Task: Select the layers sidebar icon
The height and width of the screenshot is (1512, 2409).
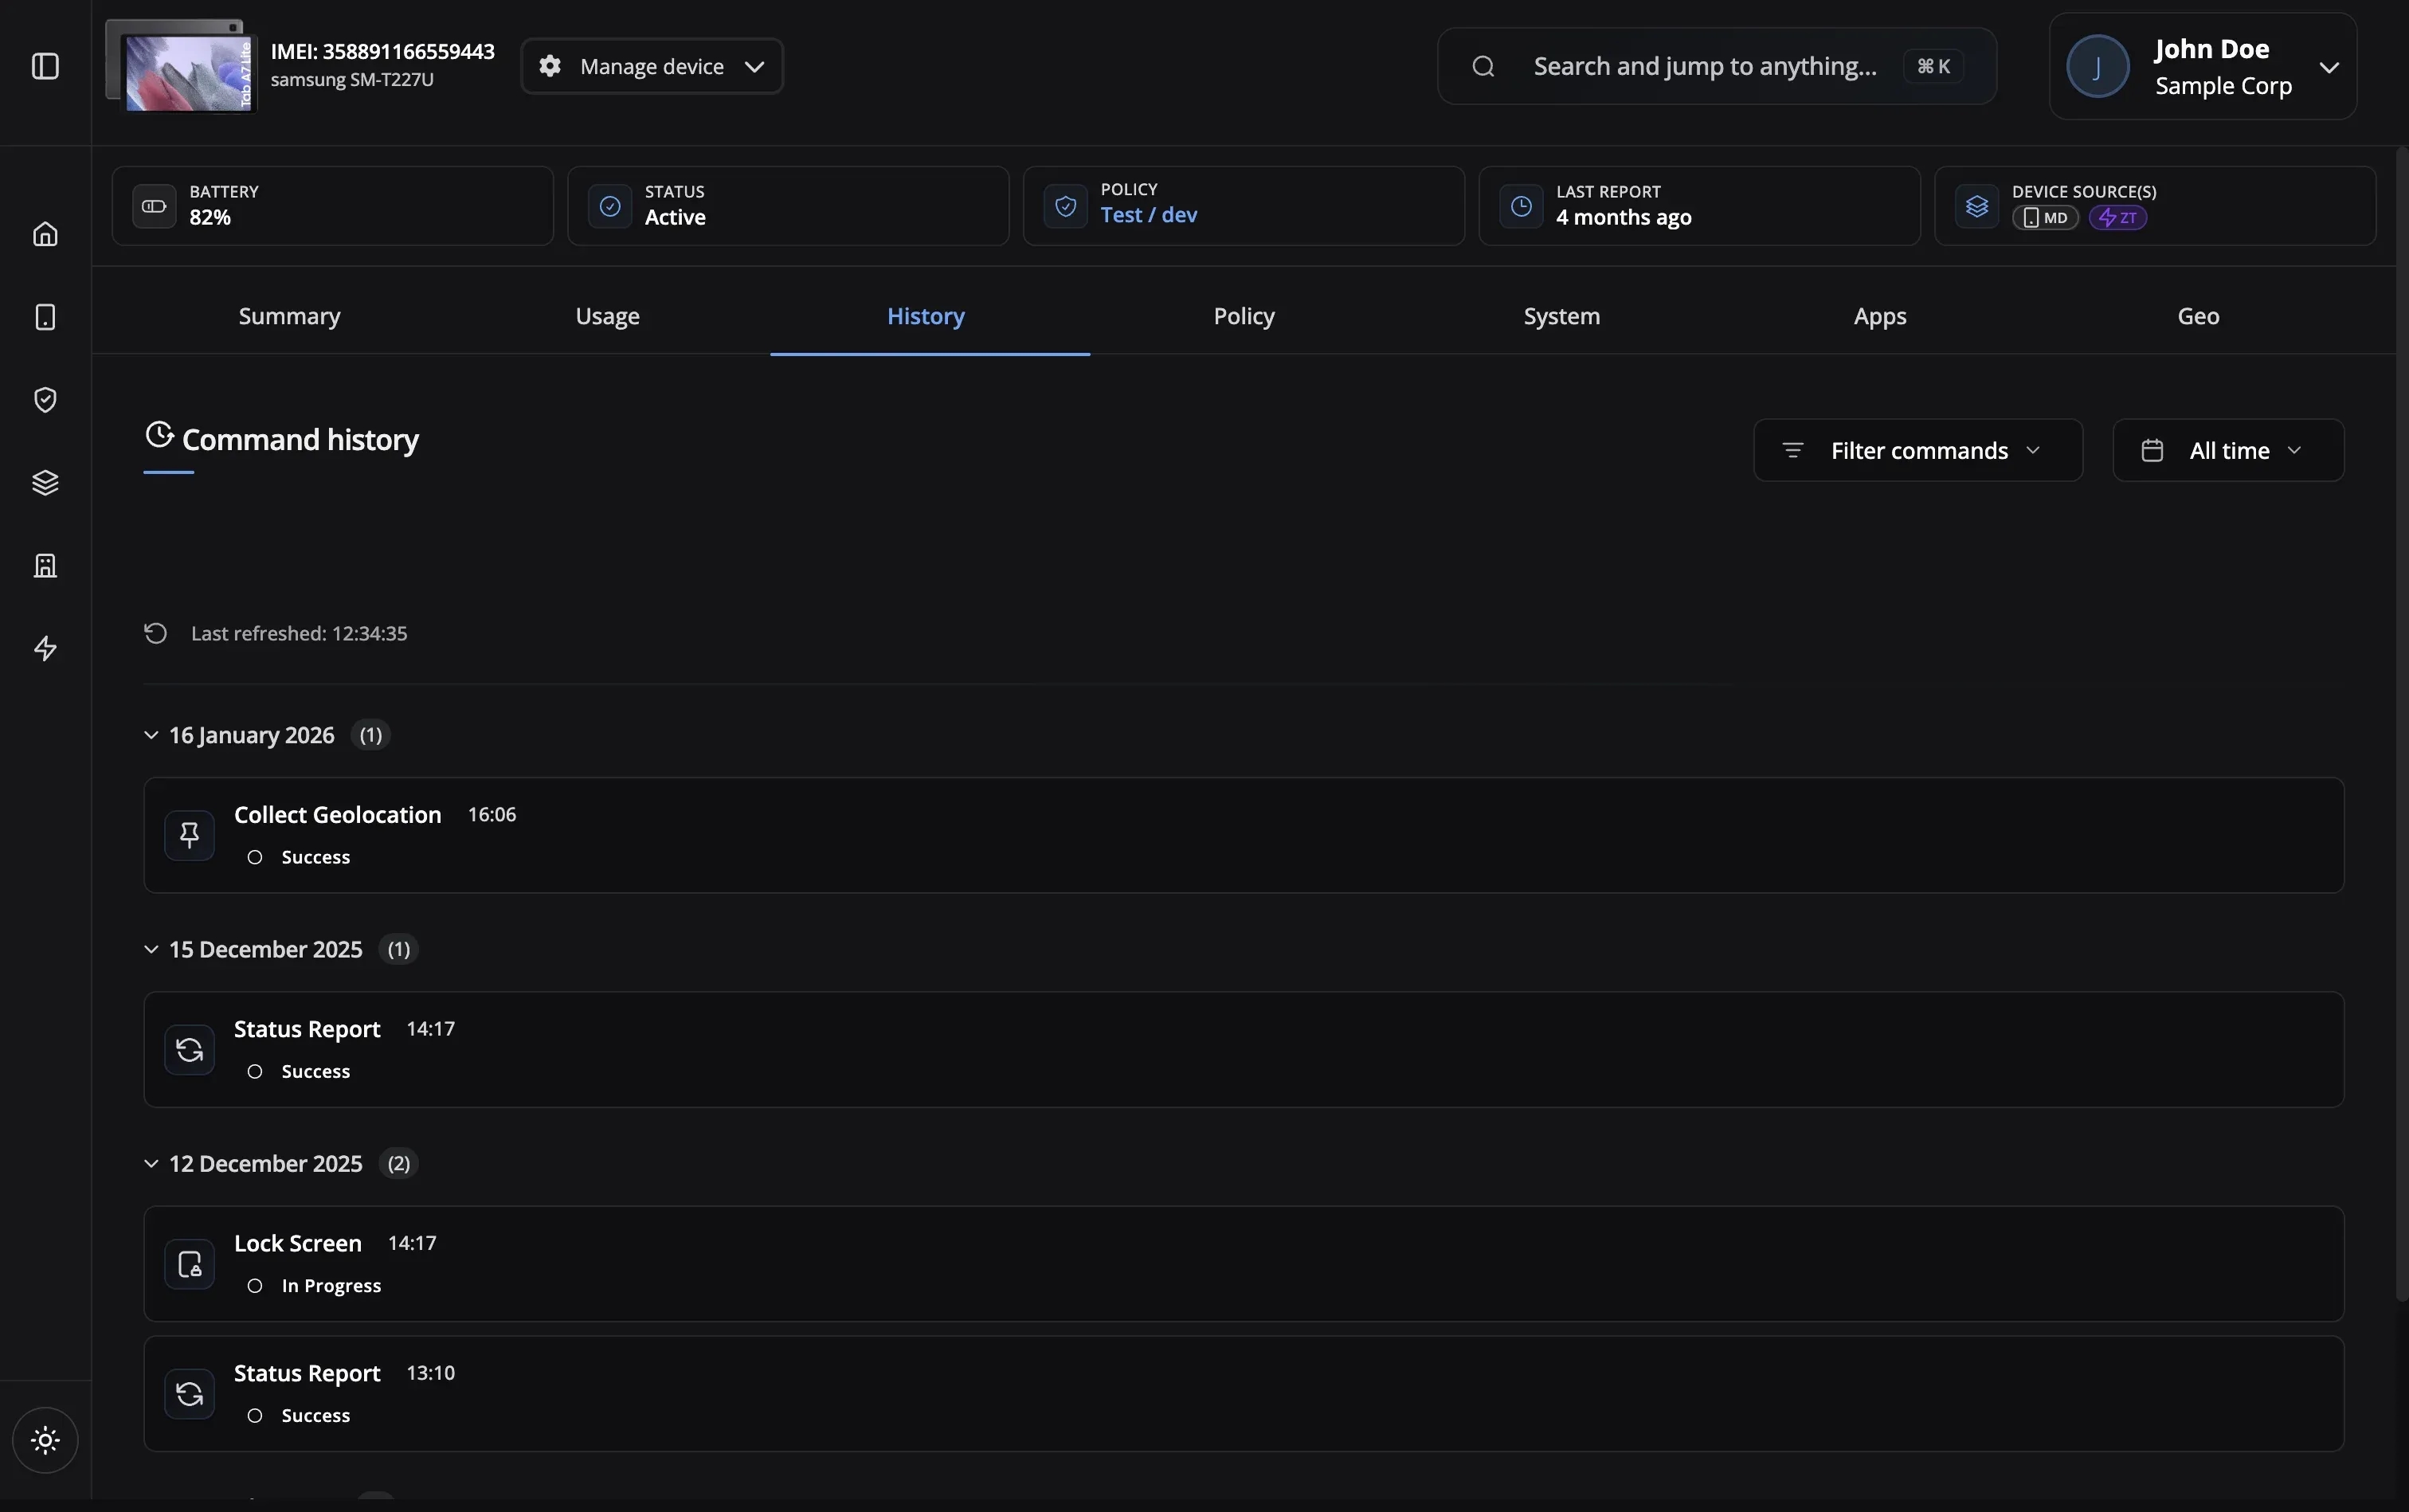Action: point(45,483)
